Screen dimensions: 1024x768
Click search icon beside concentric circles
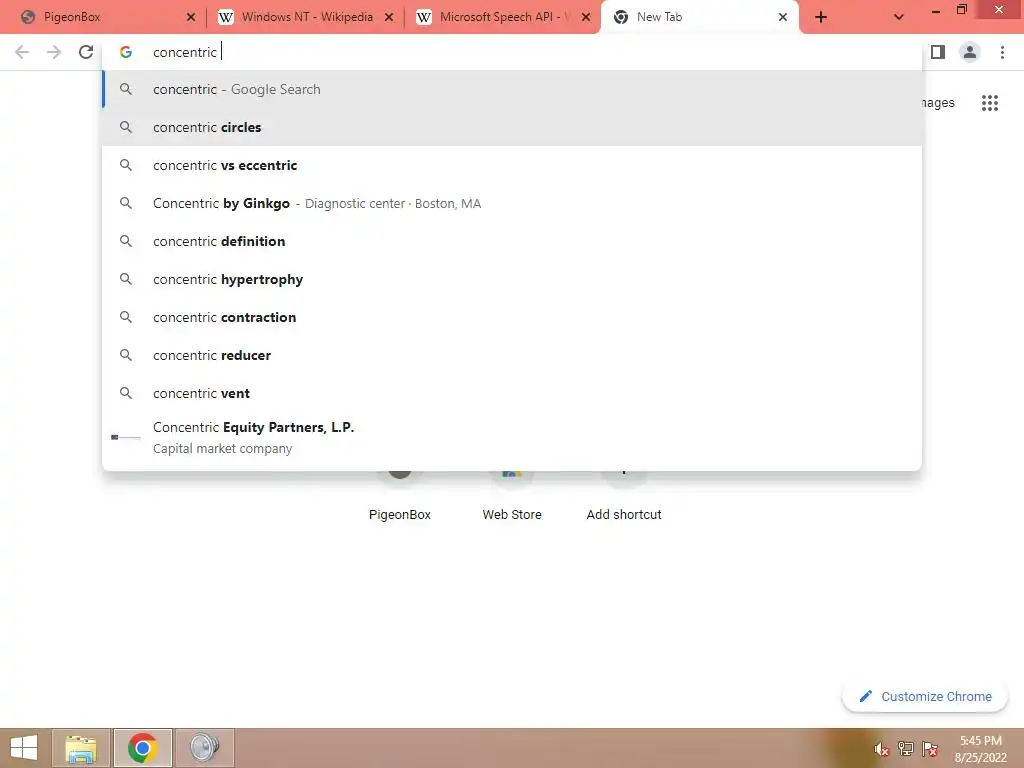tap(126, 127)
